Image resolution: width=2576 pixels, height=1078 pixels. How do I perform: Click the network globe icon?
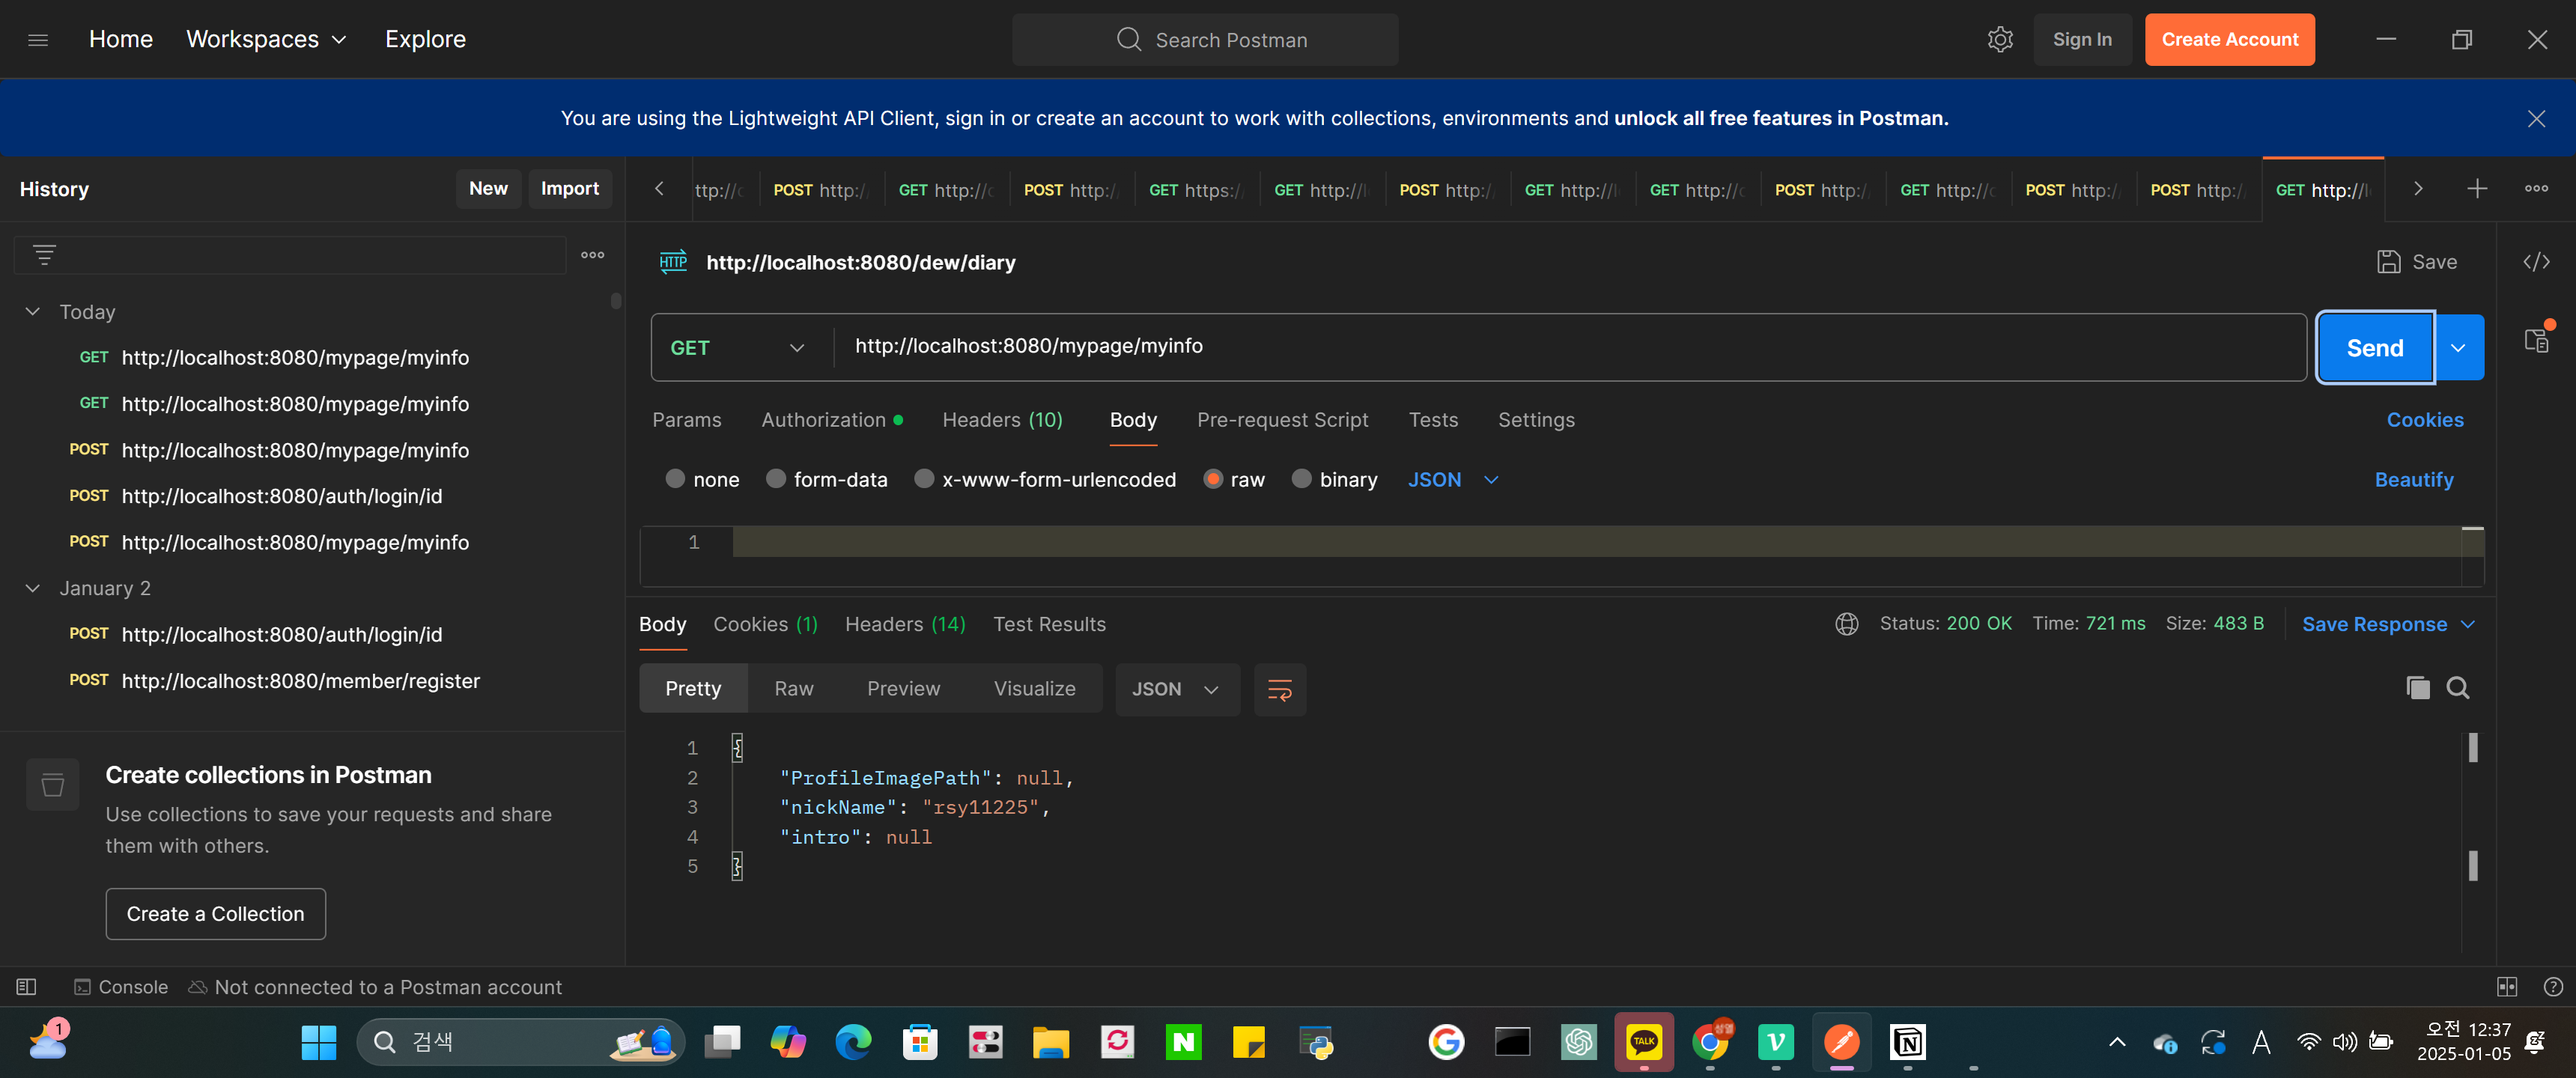coord(1846,624)
